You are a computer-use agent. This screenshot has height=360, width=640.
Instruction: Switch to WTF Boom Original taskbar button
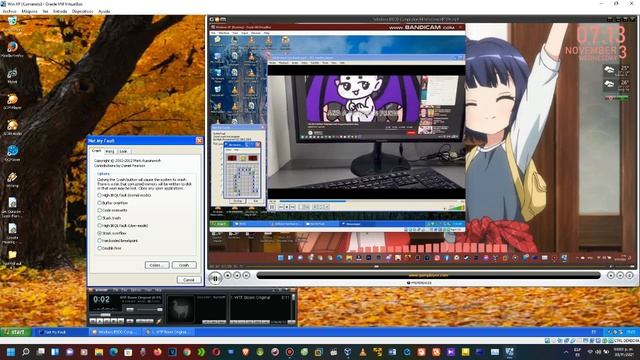click(x=169, y=332)
